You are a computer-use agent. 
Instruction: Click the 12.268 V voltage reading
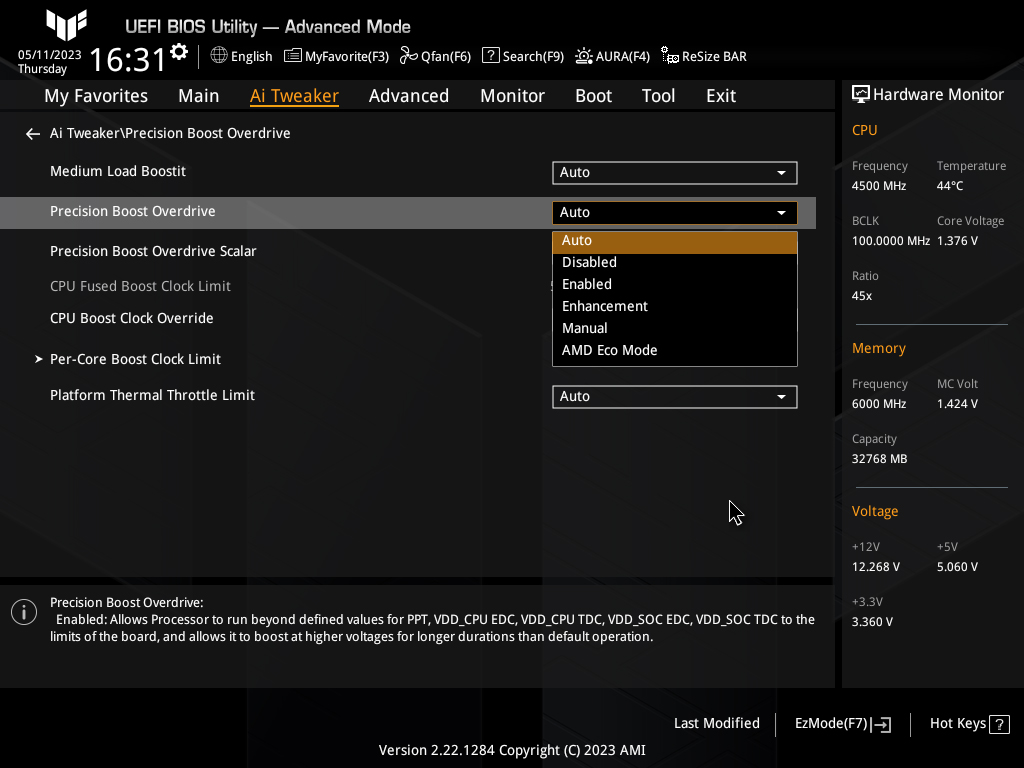pyautogui.click(x=876, y=567)
